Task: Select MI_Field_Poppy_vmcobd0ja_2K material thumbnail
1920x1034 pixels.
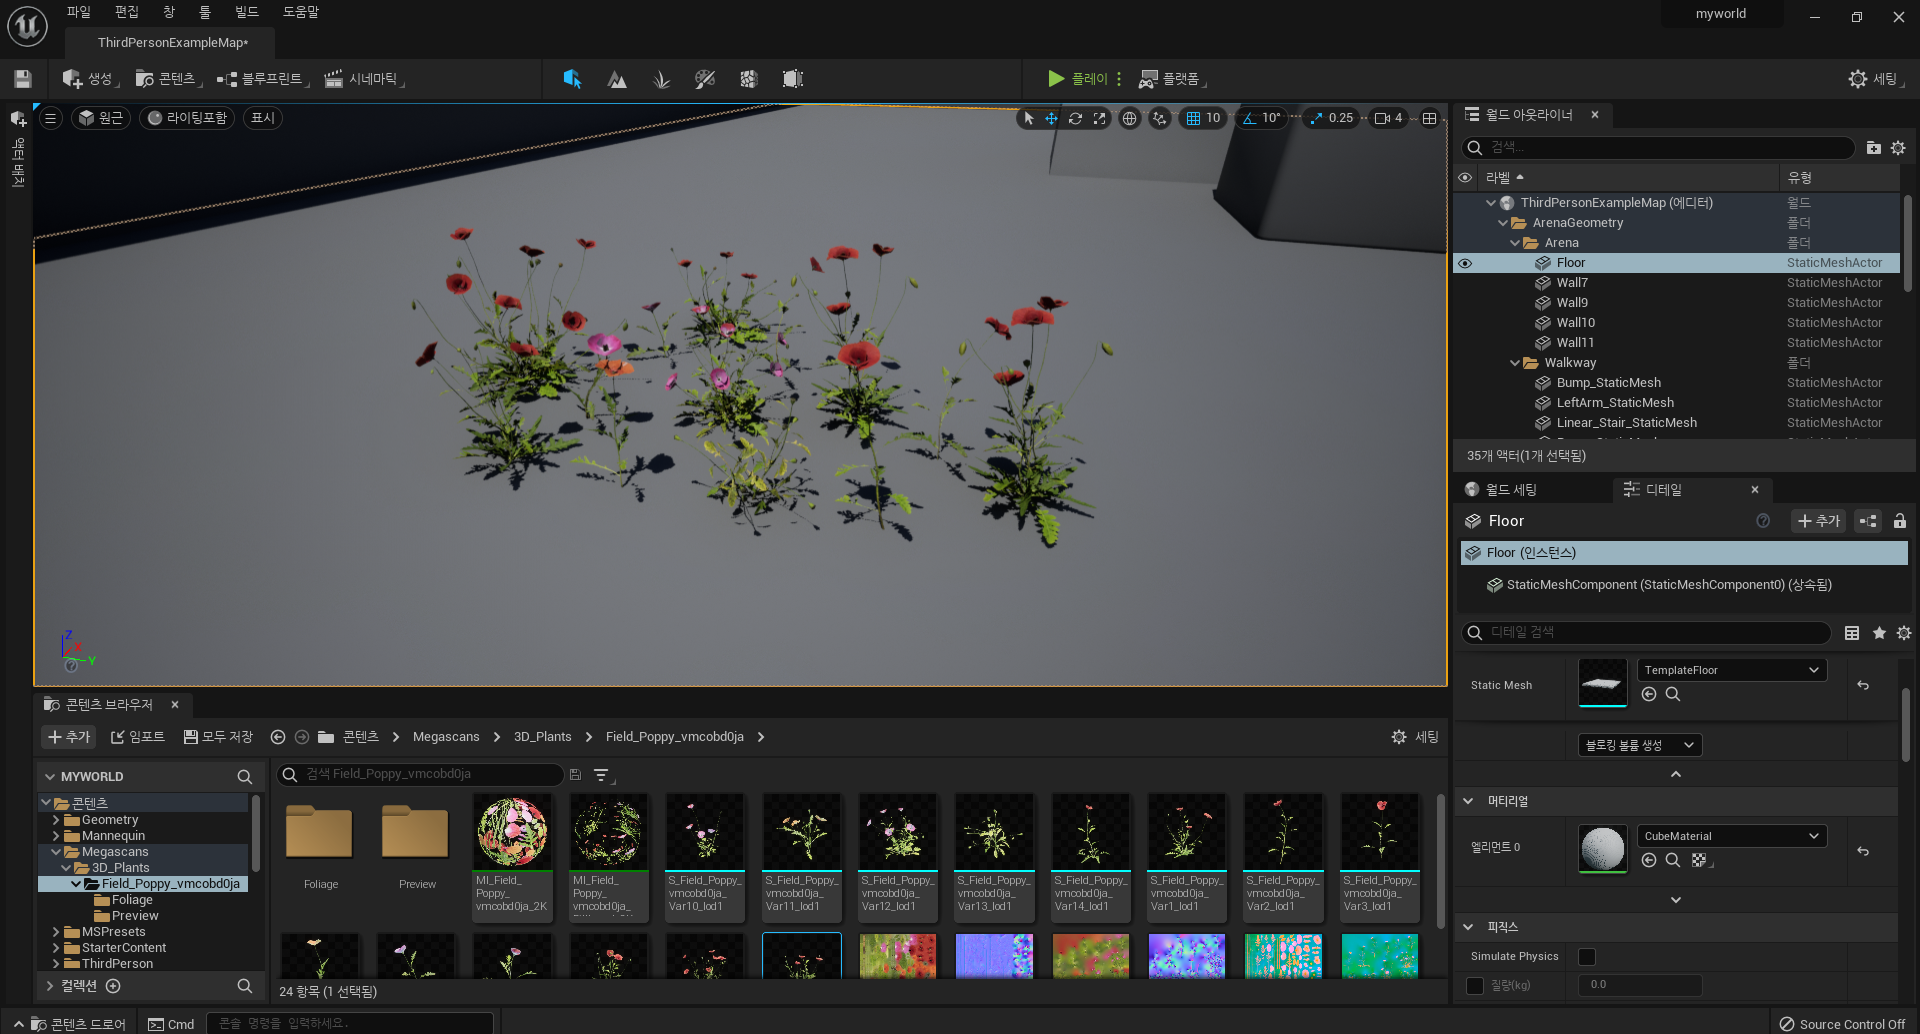Action: [x=512, y=832]
